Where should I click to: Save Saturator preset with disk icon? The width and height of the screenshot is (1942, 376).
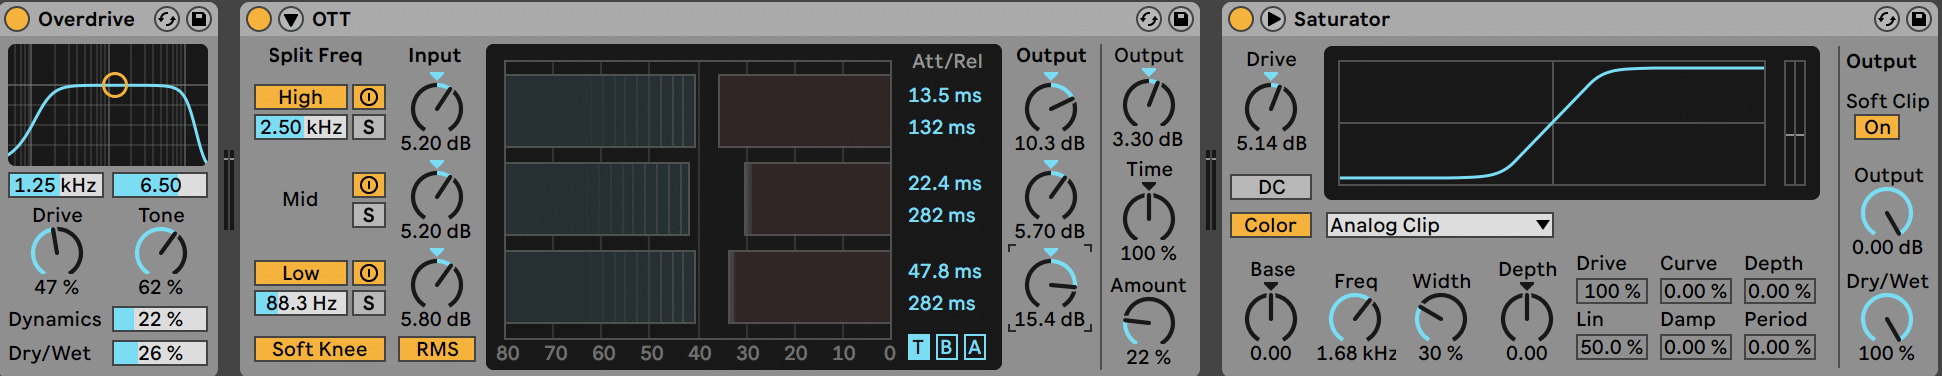click(x=1919, y=19)
